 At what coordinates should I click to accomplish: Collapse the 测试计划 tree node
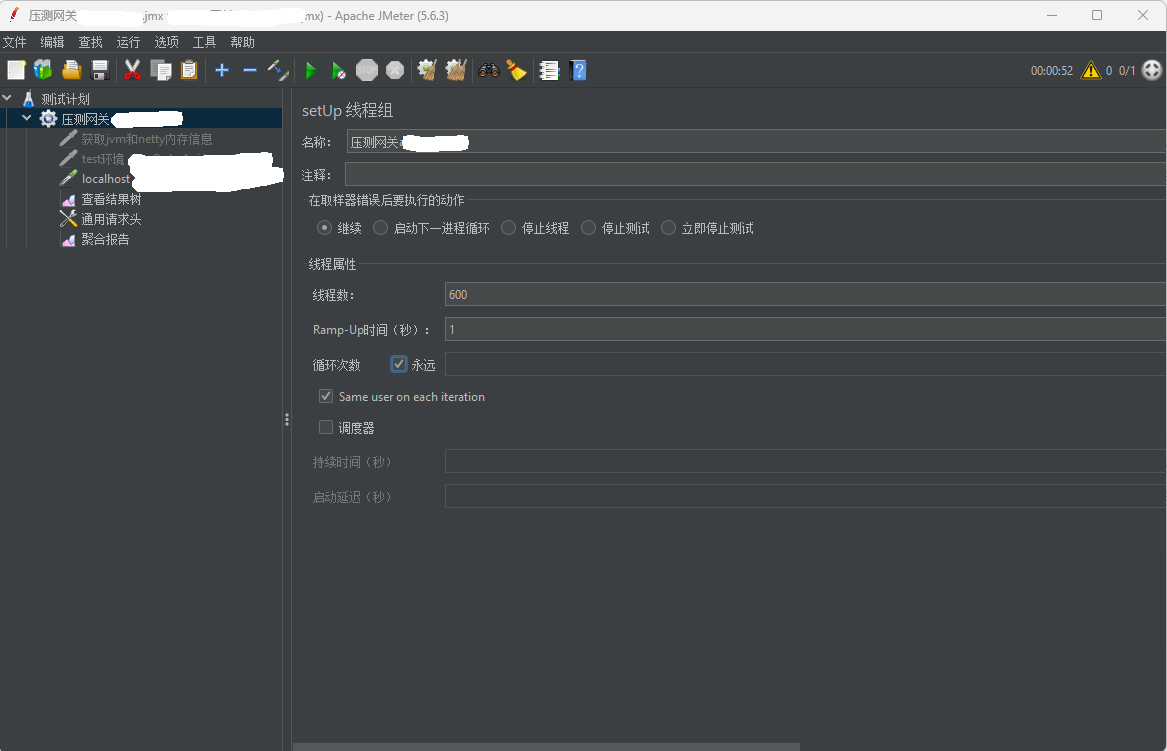tap(8, 99)
